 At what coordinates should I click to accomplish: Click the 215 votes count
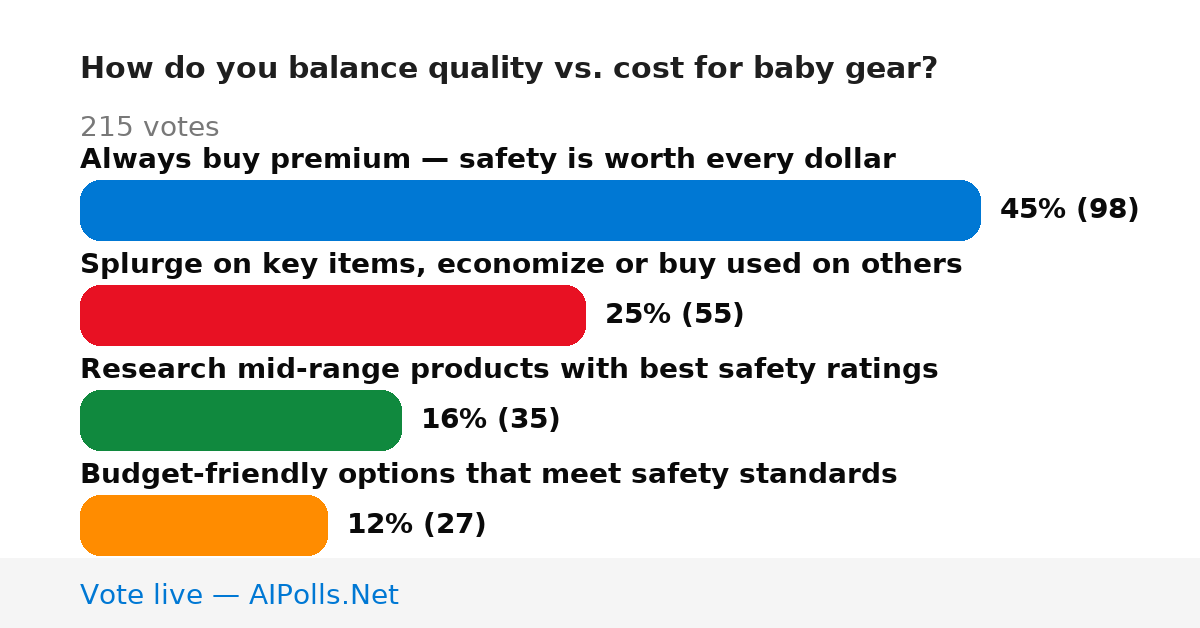click(150, 127)
